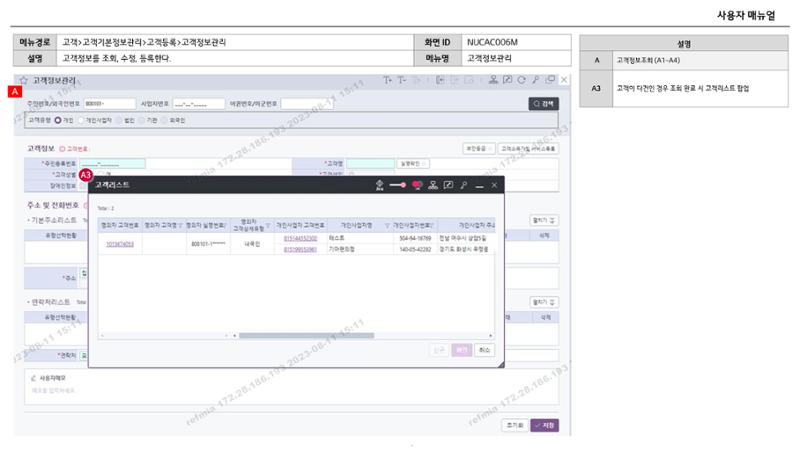Click the person icon in 고객리스트 title bar

pos(379,185)
